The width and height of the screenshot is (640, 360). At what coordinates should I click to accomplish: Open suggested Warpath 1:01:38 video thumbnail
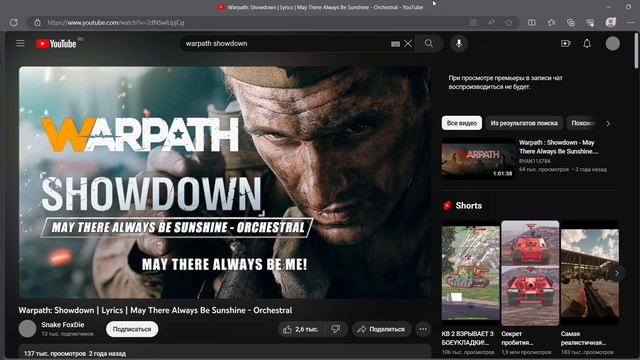[x=478, y=159]
